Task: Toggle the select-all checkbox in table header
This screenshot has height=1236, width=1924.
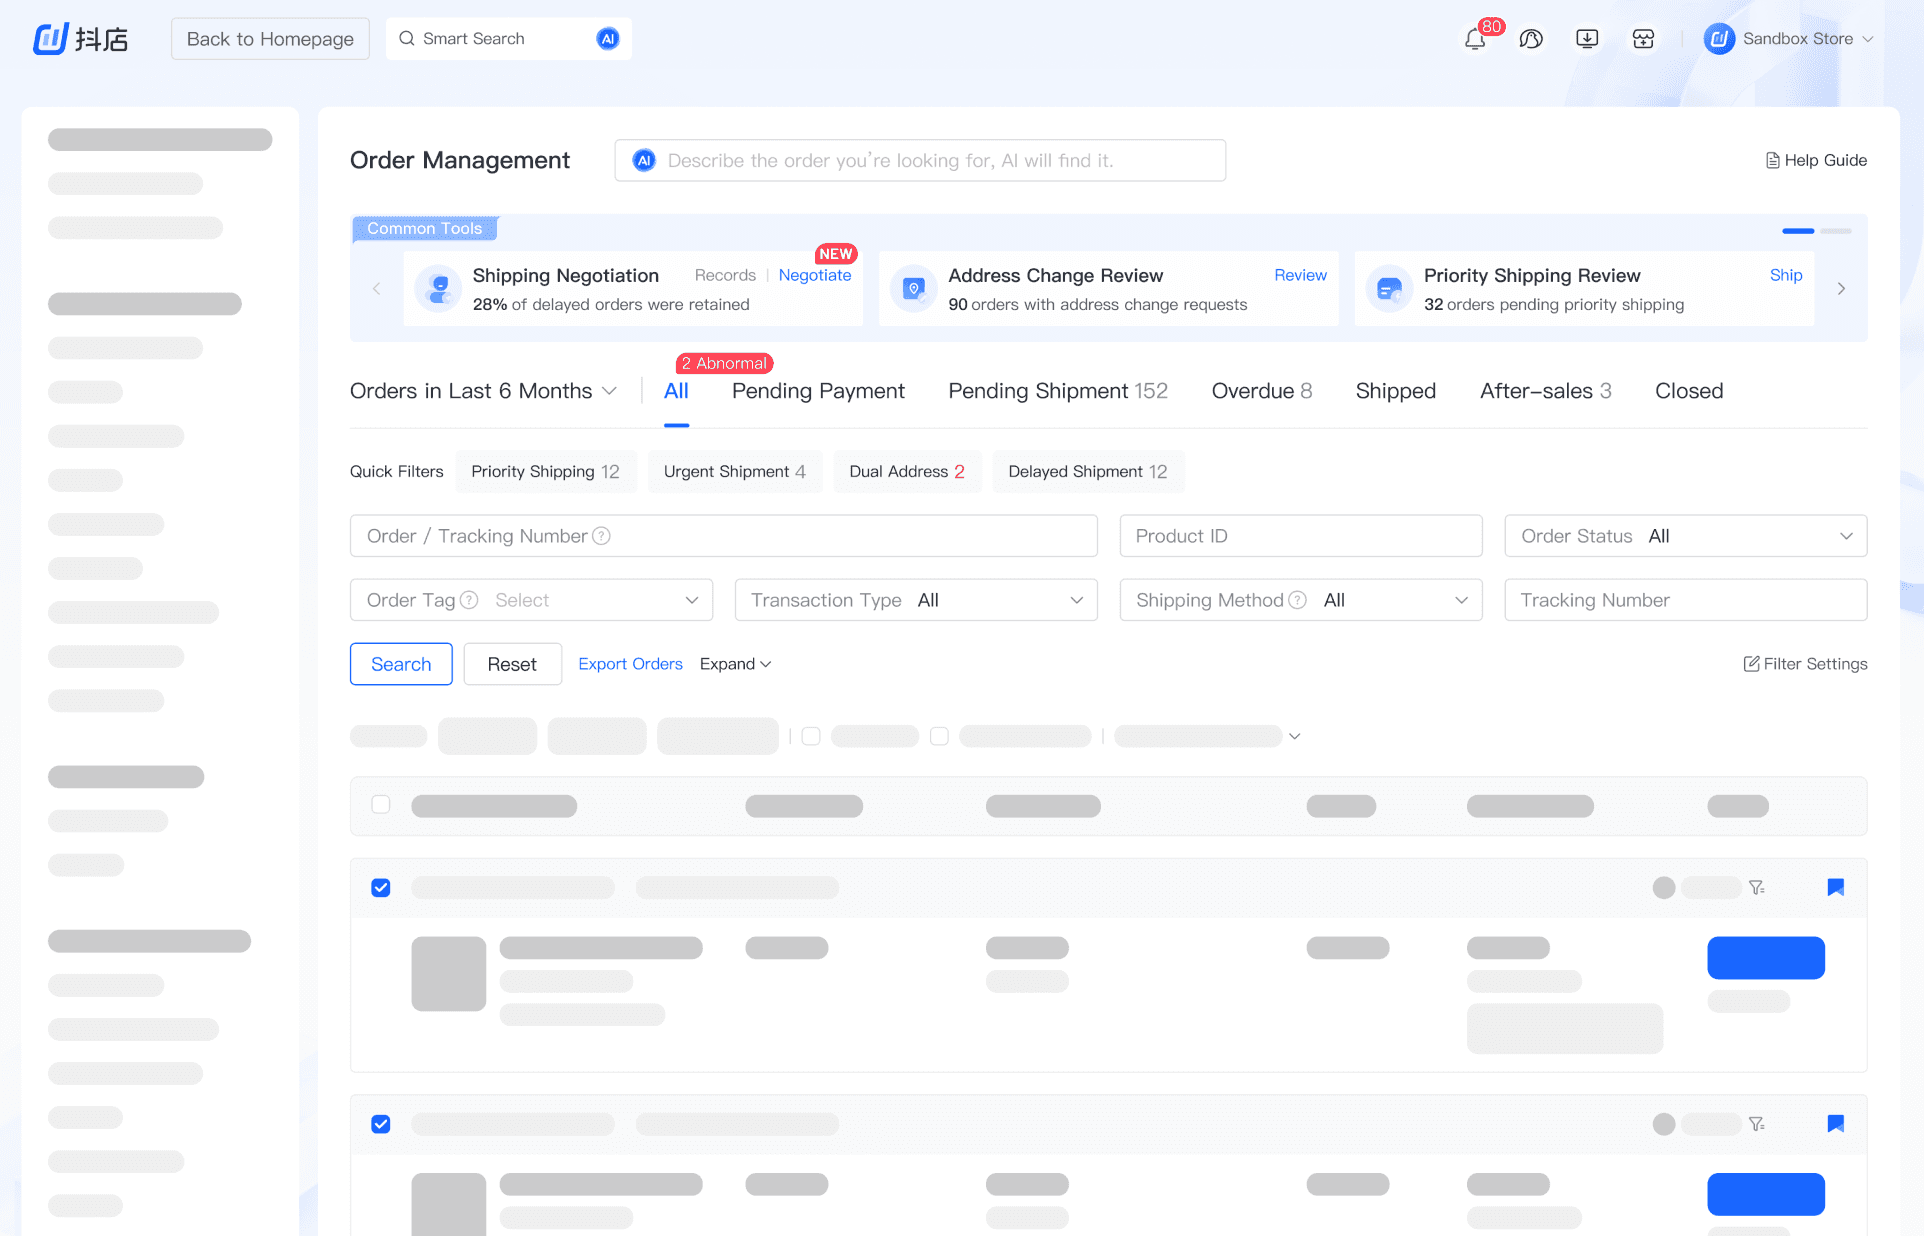Action: tap(381, 805)
